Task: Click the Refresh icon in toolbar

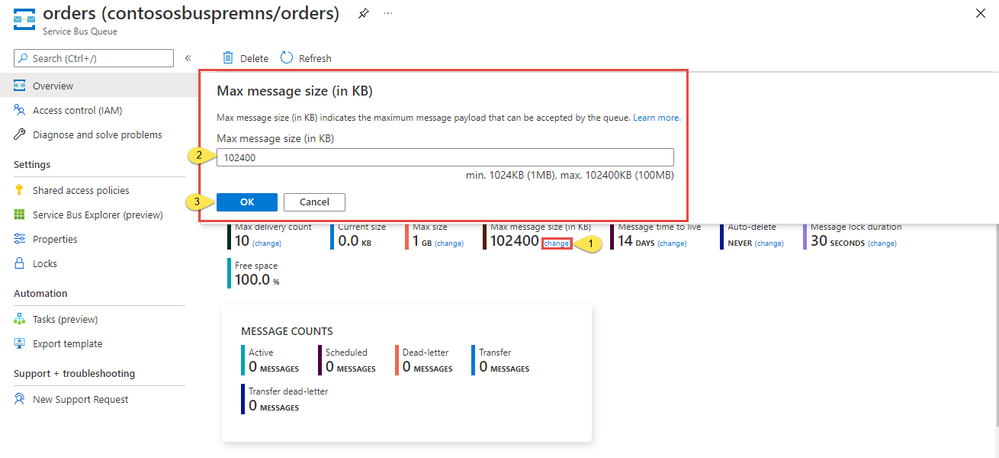Action: [x=287, y=58]
